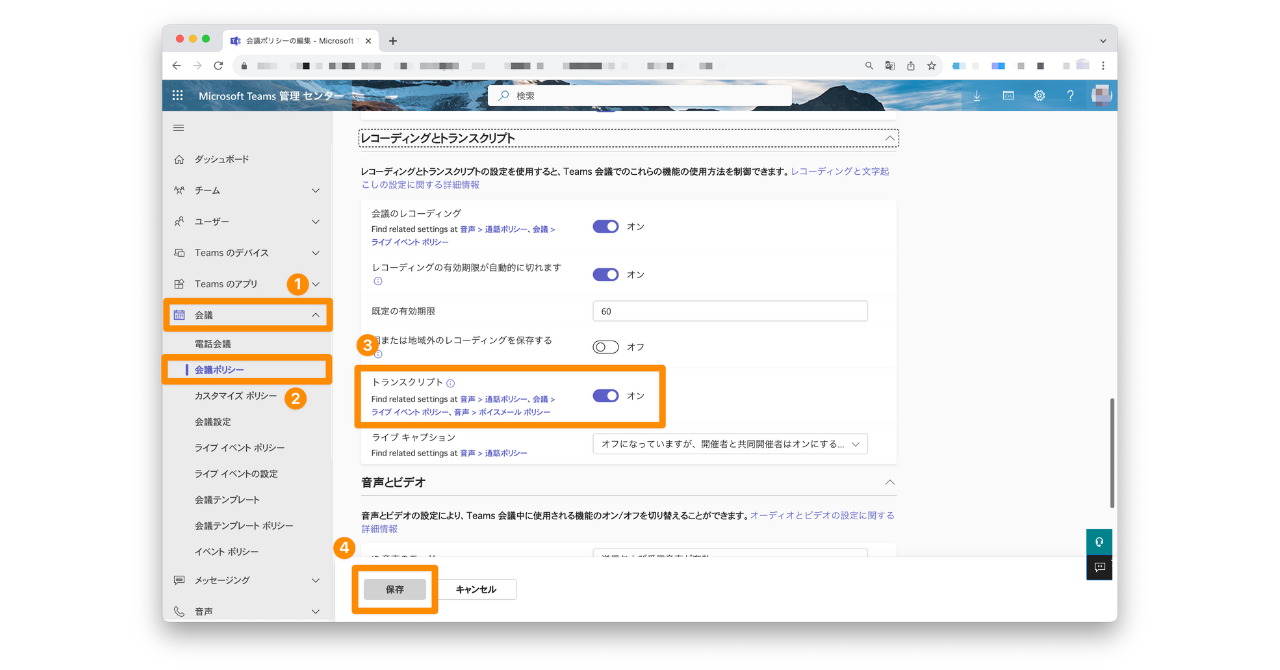Image resolution: width=1280 pixels, height=670 pixels.
Task: Toggle 会議のレコーディング switch off
Action: (x=606, y=227)
